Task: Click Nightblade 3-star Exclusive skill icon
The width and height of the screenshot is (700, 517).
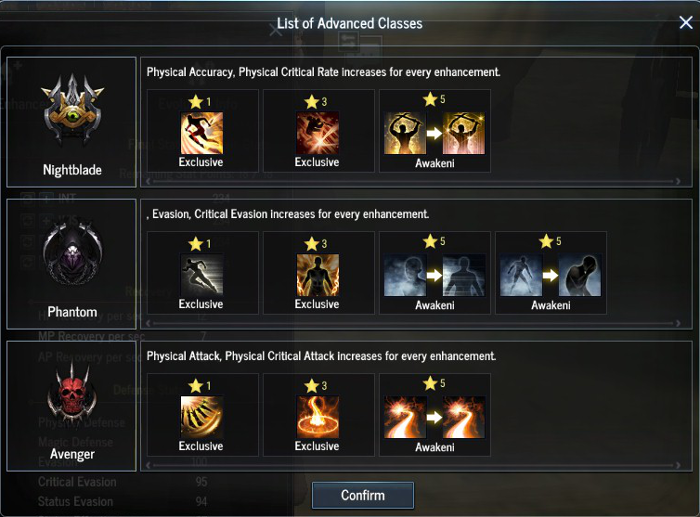Action: coord(317,133)
